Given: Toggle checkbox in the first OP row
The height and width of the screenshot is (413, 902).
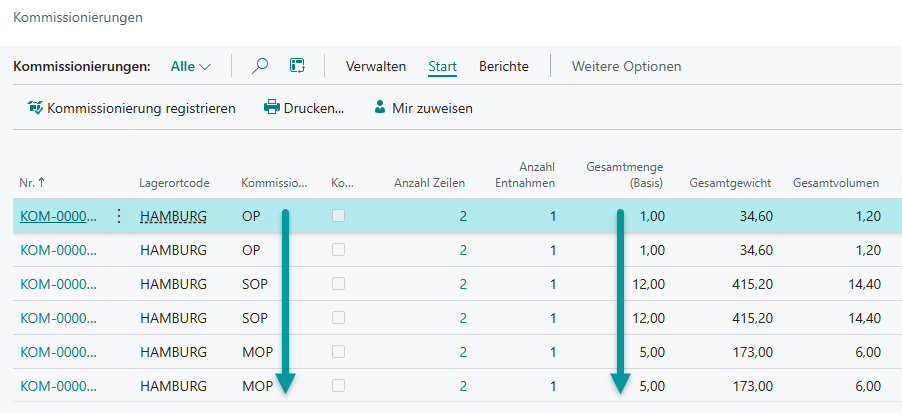Looking at the screenshot, I should 339,216.
